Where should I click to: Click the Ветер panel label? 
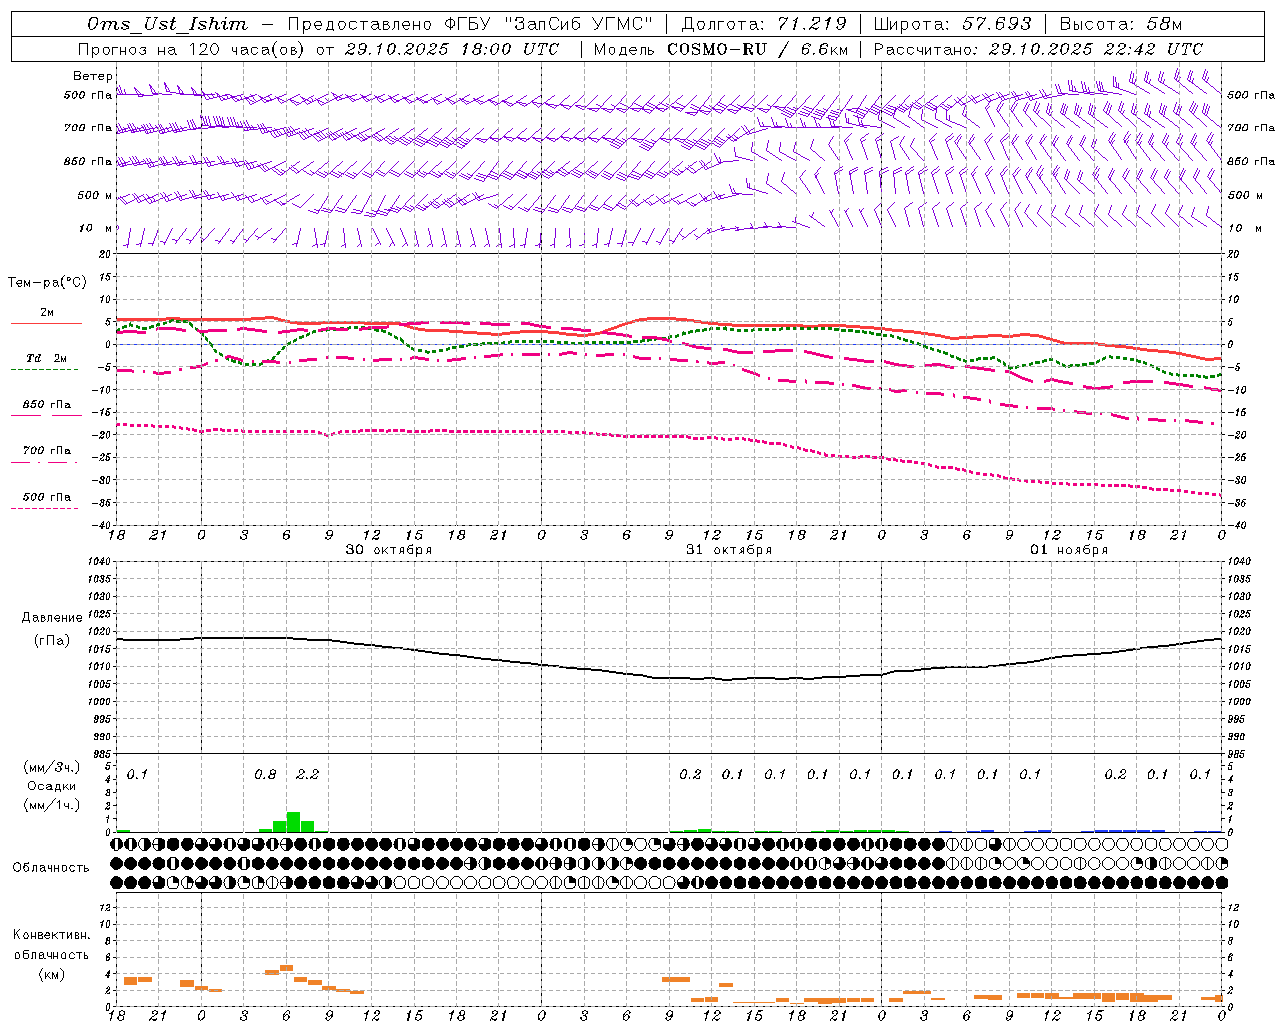coord(92,76)
